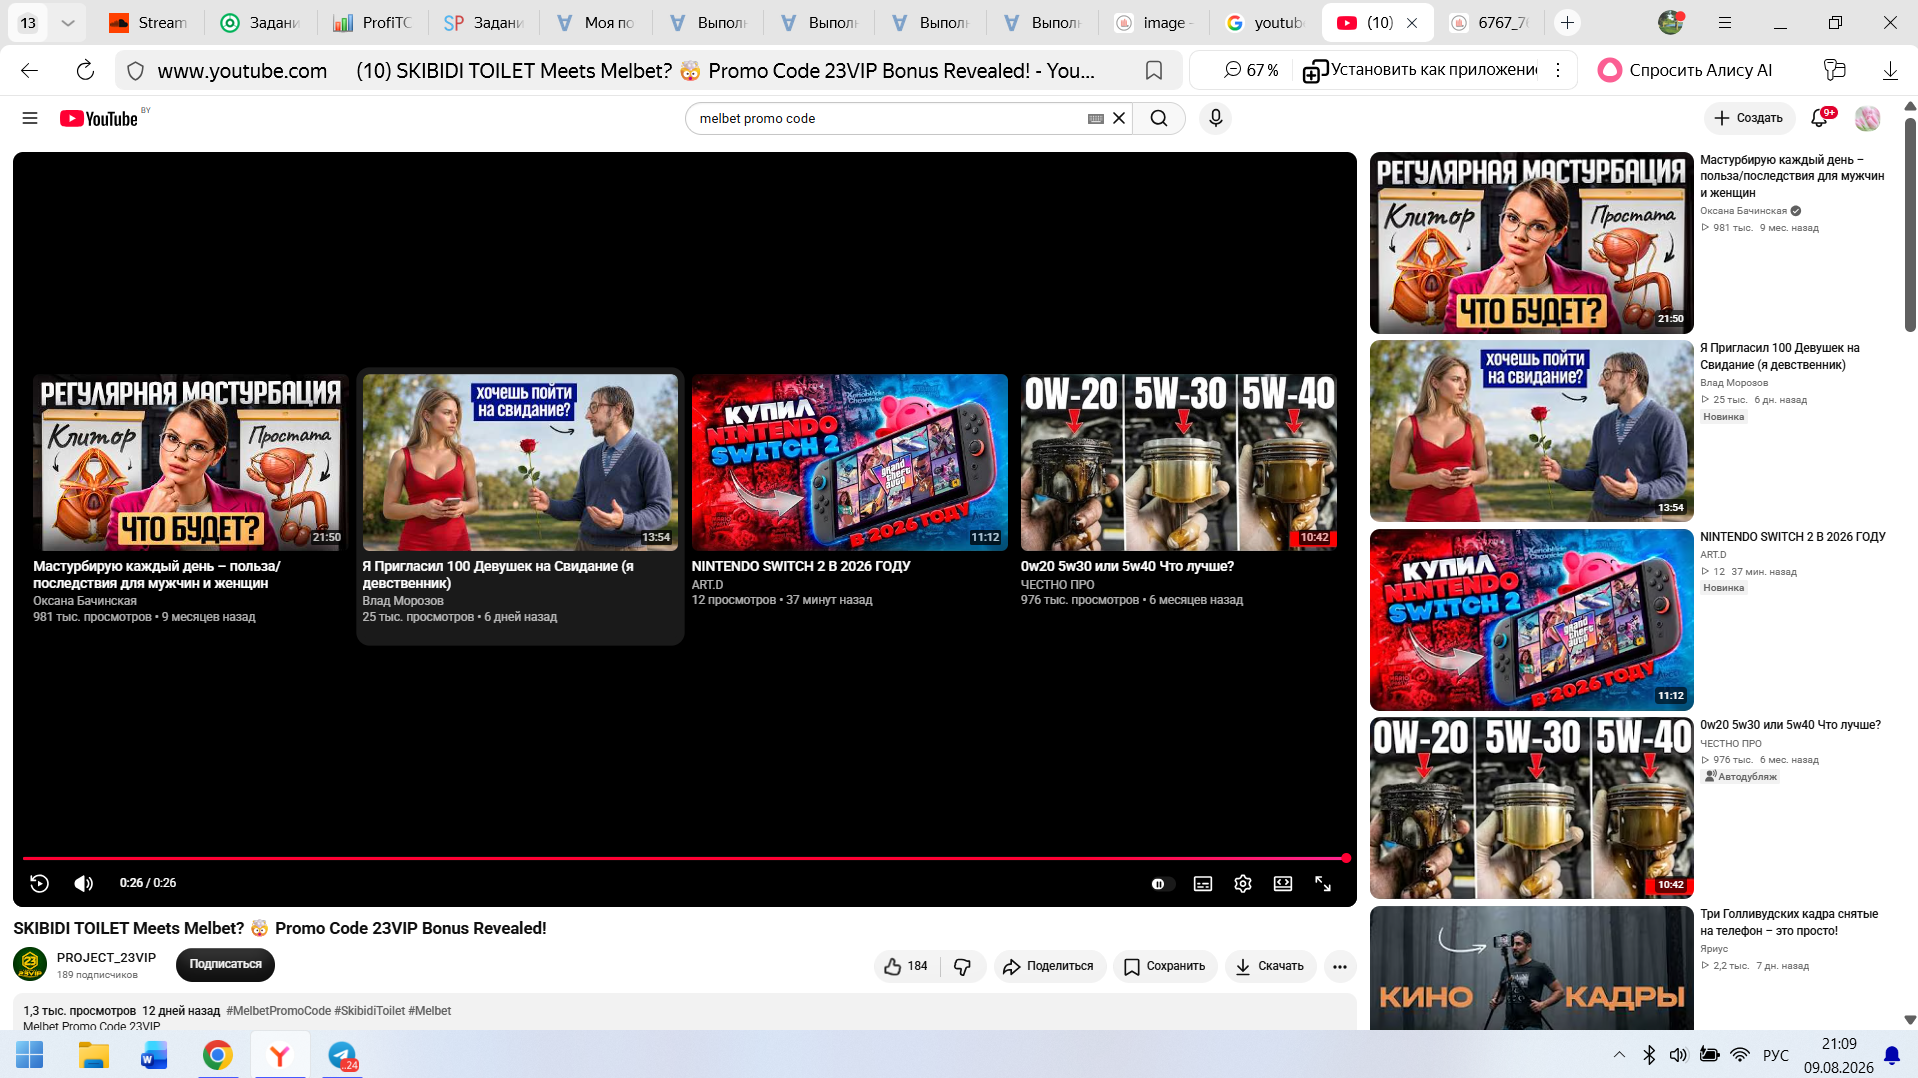Switch to the youtub Google tab
This screenshot has width=1918, height=1078.
pyautogui.click(x=1265, y=22)
